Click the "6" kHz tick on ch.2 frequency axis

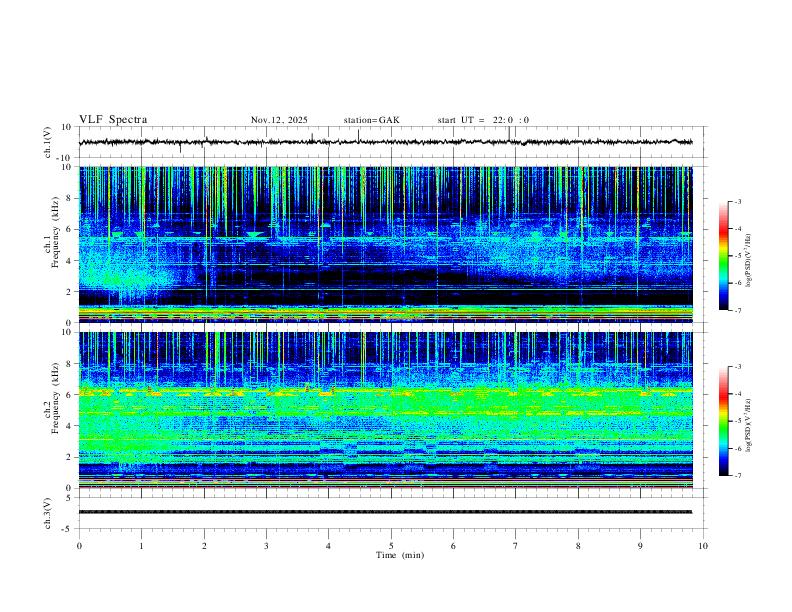pyautogui.click(x=70, y=395)
